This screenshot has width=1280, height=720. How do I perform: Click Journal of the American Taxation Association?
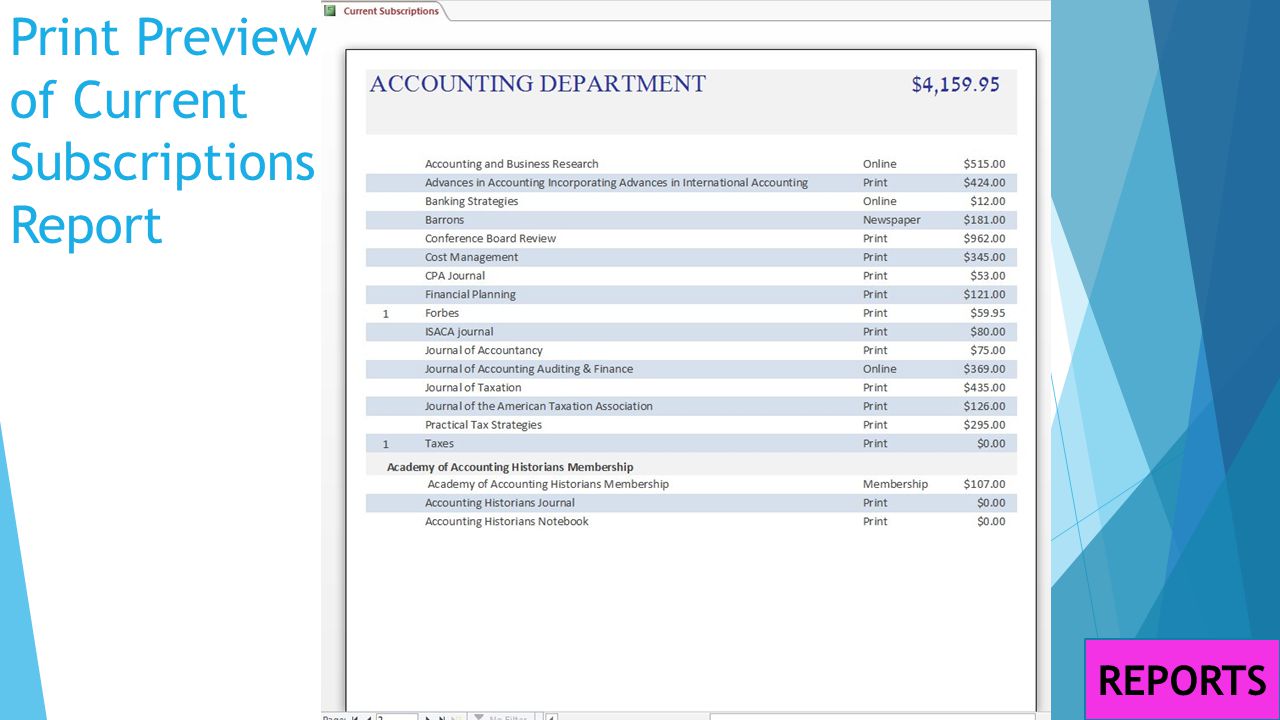click(x=538, y=407)
